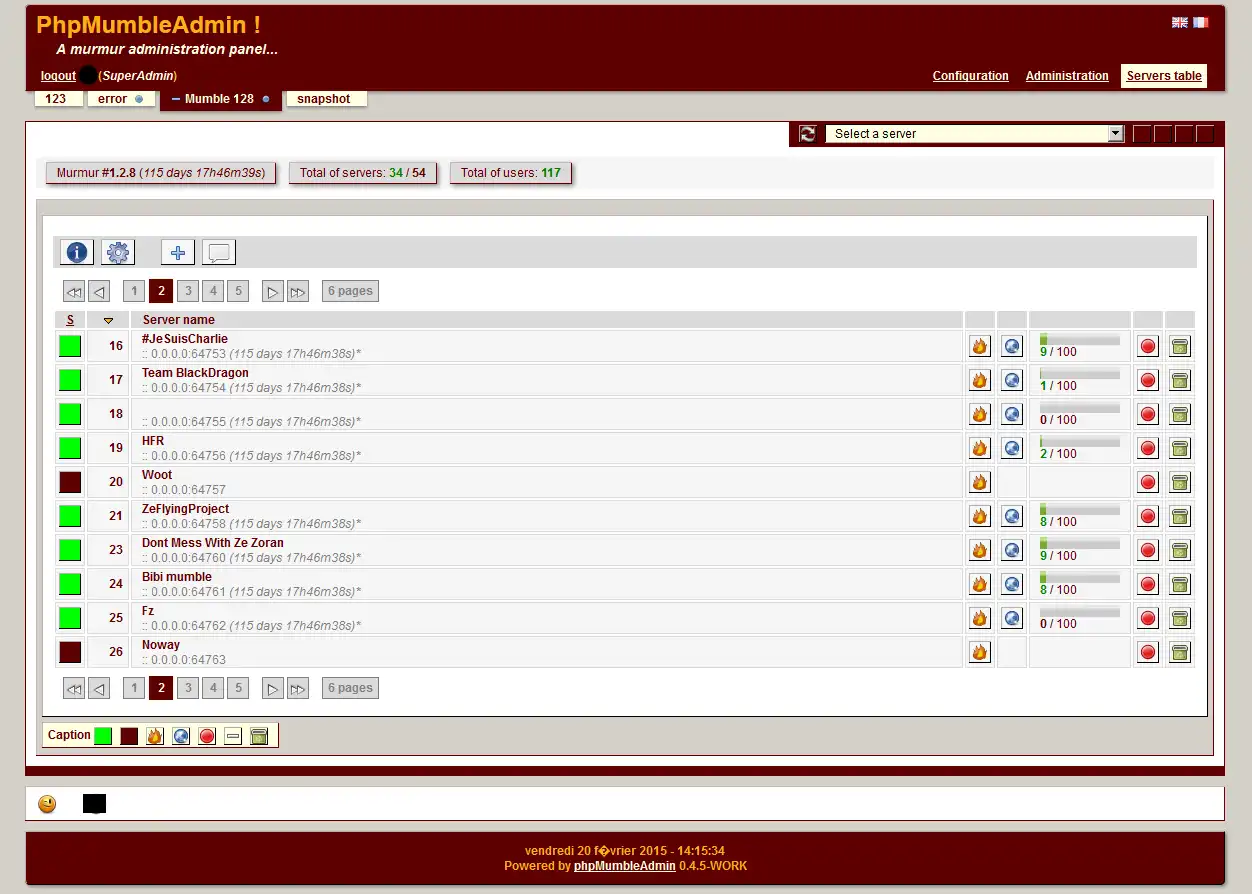Sort by the S status column header
The width and height of the screenshot is (1252, 894).
tap(70, 320)
